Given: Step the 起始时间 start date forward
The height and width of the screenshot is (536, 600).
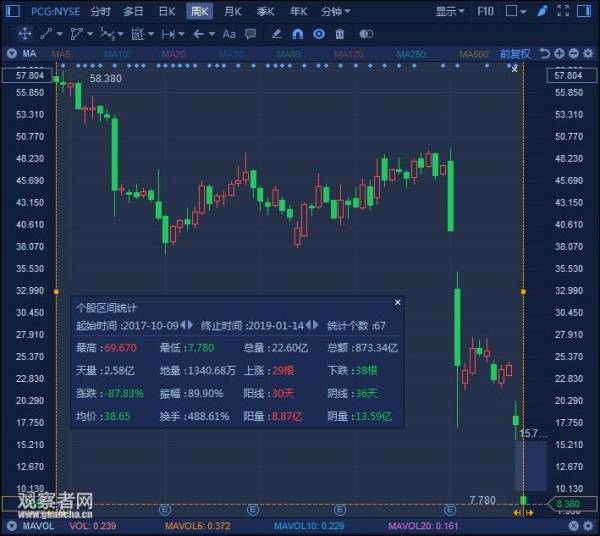Looking at the screenshot, I should [191, 325].
